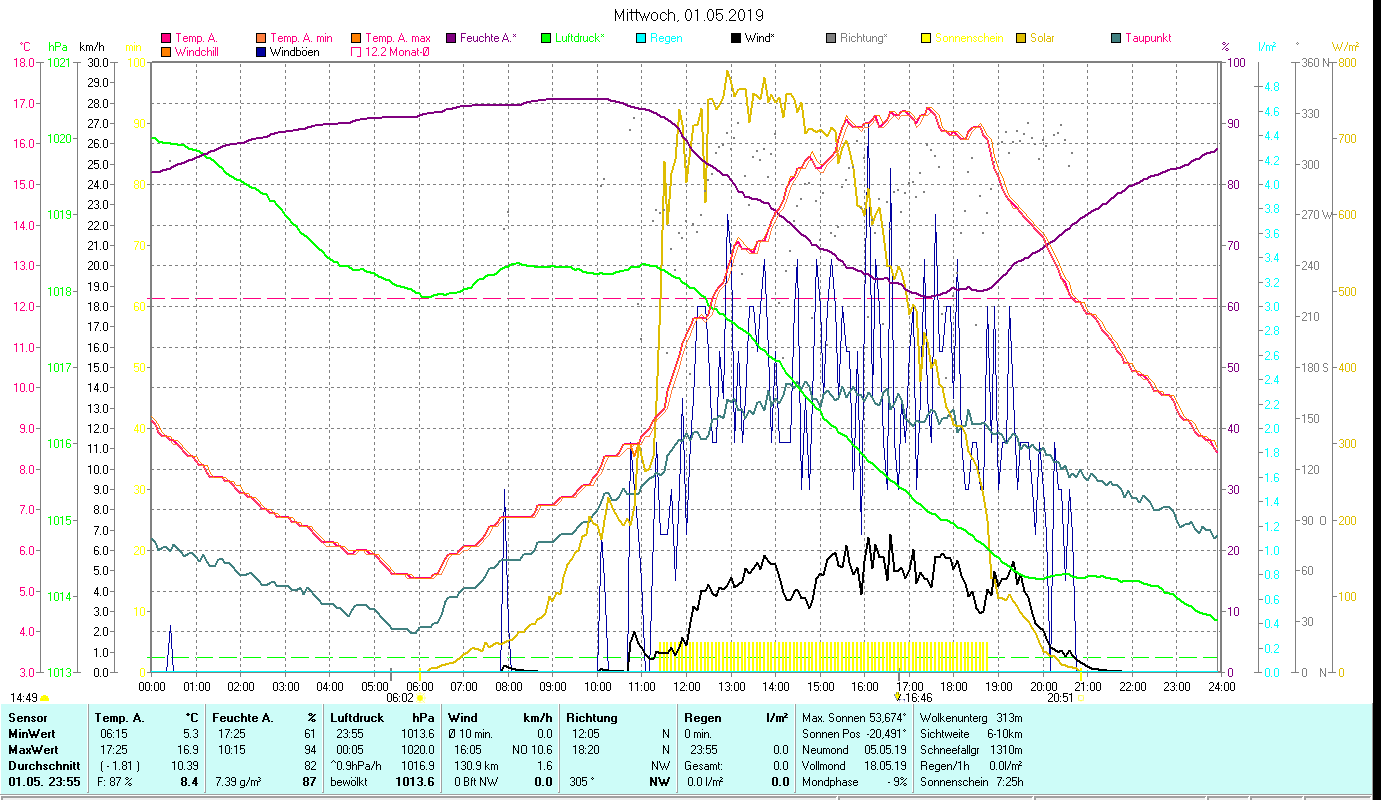Click the 'Mondphase -9%' entry
This screenshot has width=1381, height=800.
tap(855, 781)
